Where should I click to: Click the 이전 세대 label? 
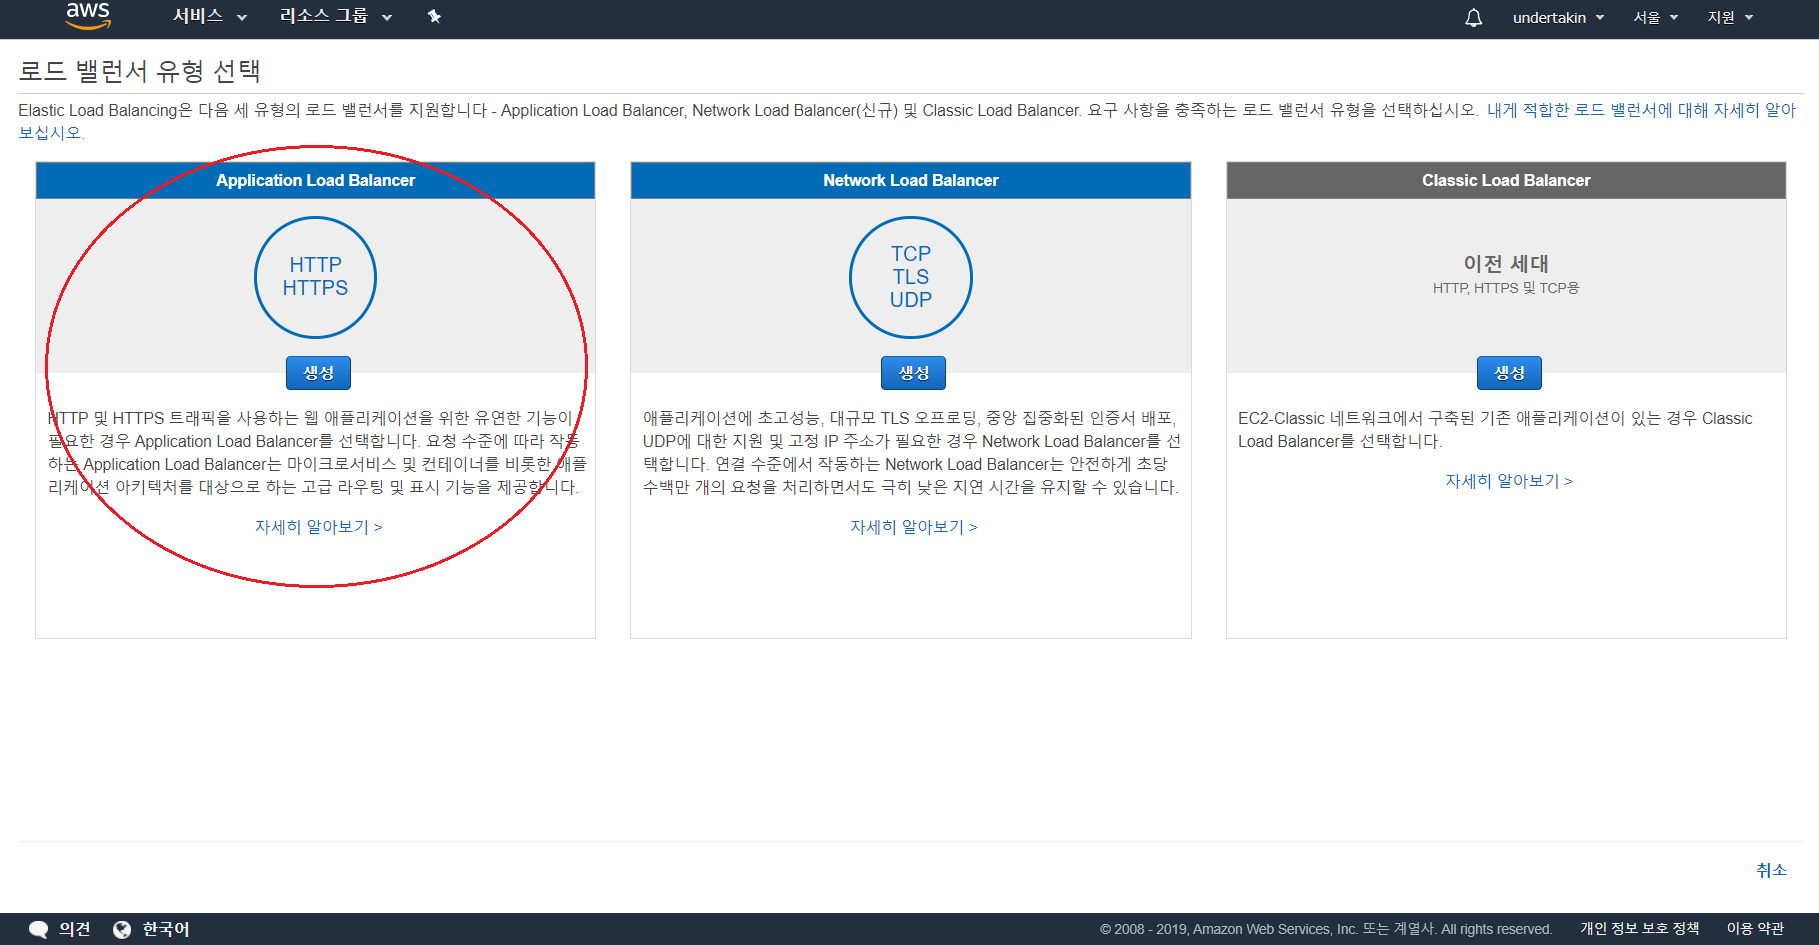(1506, 263)
